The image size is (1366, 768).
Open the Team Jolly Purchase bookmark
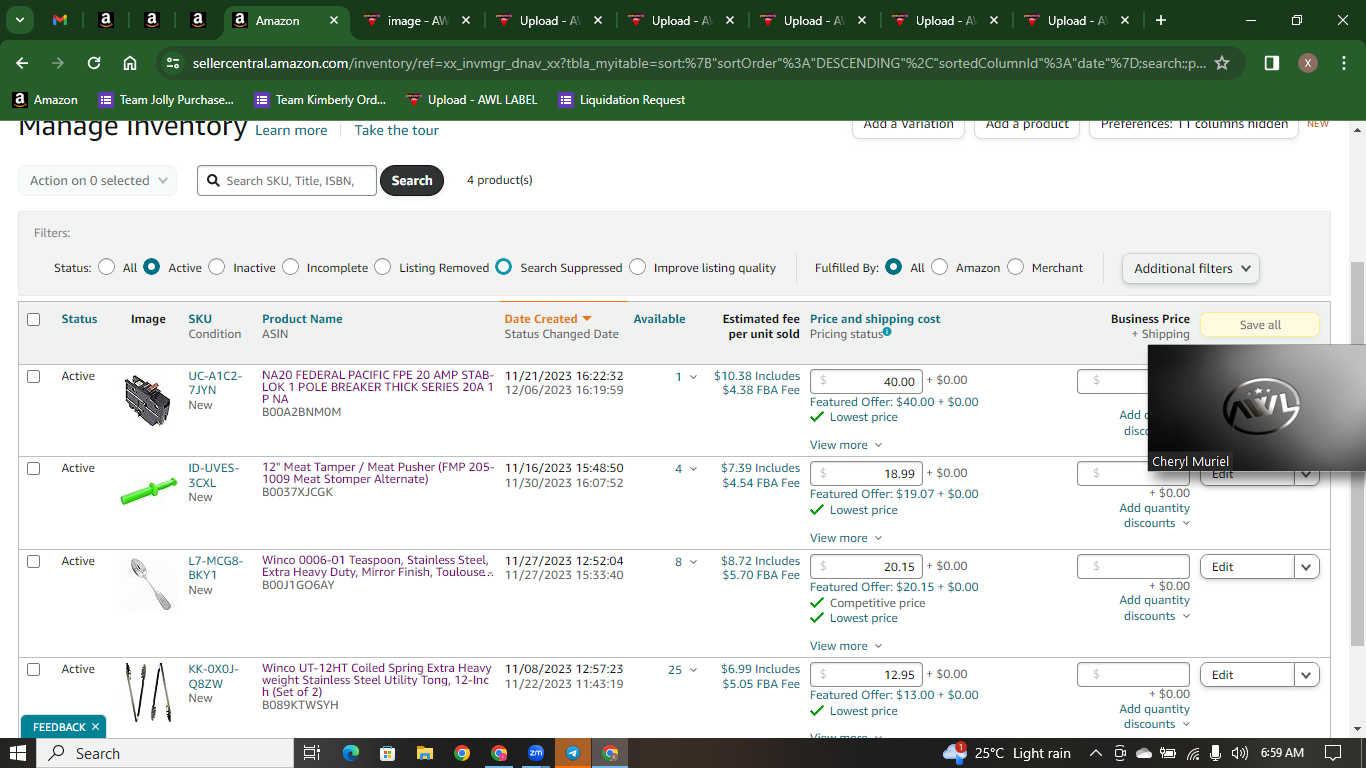[x=166, y=100]
